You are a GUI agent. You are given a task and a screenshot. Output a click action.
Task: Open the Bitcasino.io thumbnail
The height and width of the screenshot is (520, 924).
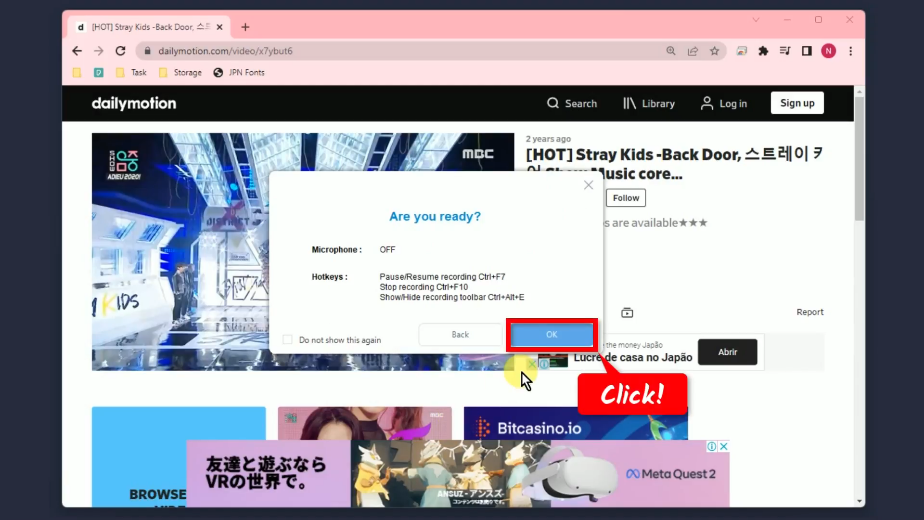point(576,423)
